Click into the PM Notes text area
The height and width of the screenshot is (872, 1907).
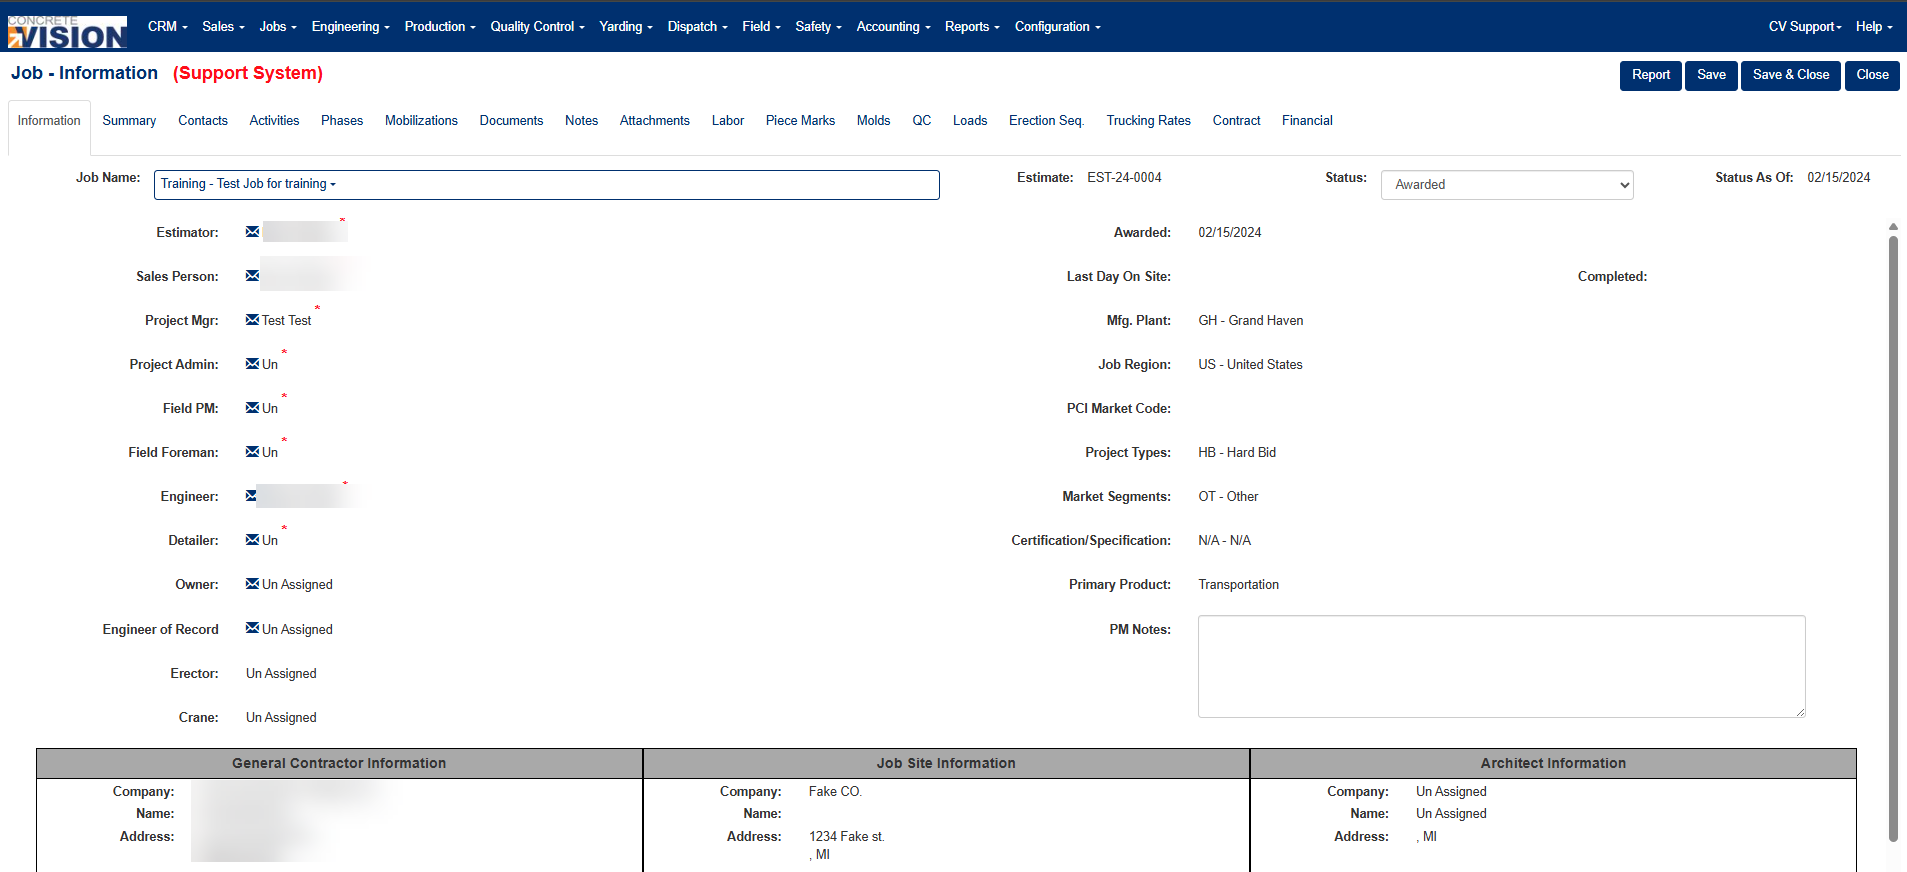coord(1502,666)
